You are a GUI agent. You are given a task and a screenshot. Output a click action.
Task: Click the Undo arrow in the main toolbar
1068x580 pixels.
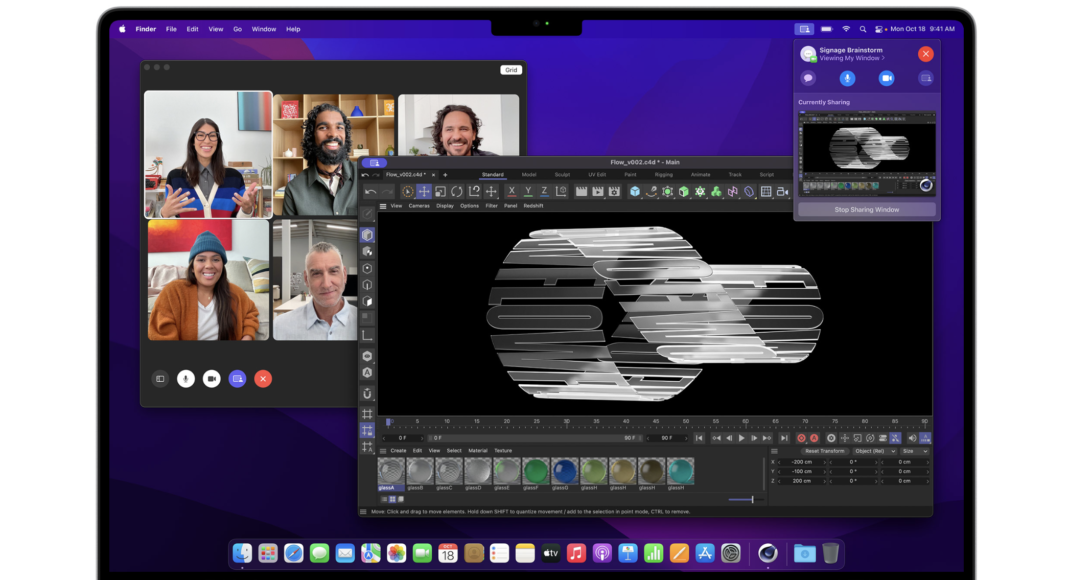[371, 192]
